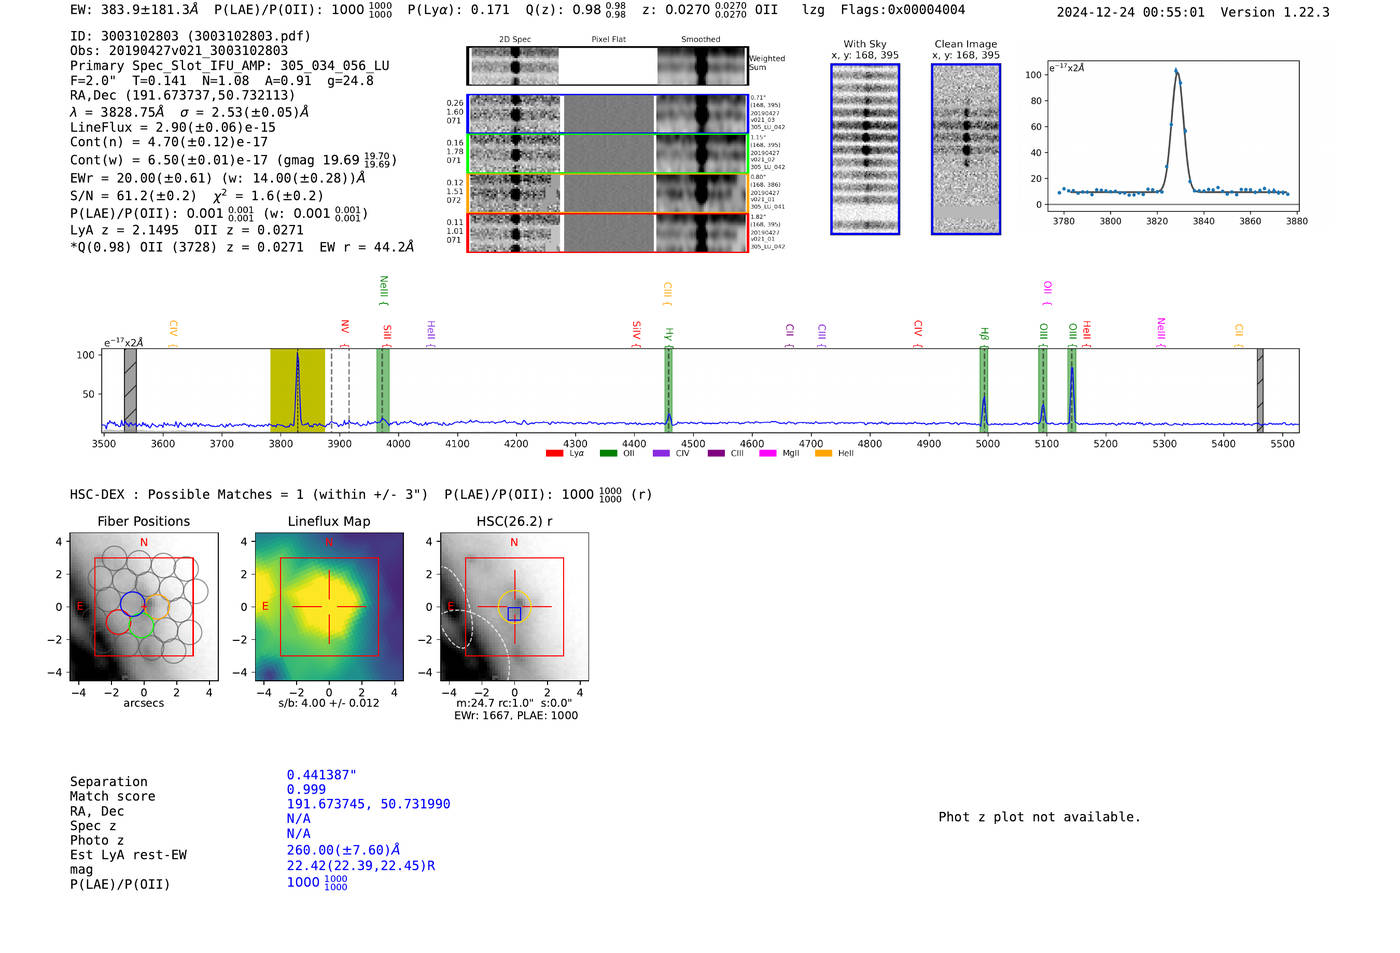Click the Version 1.22.3 text

(1275, 12)
